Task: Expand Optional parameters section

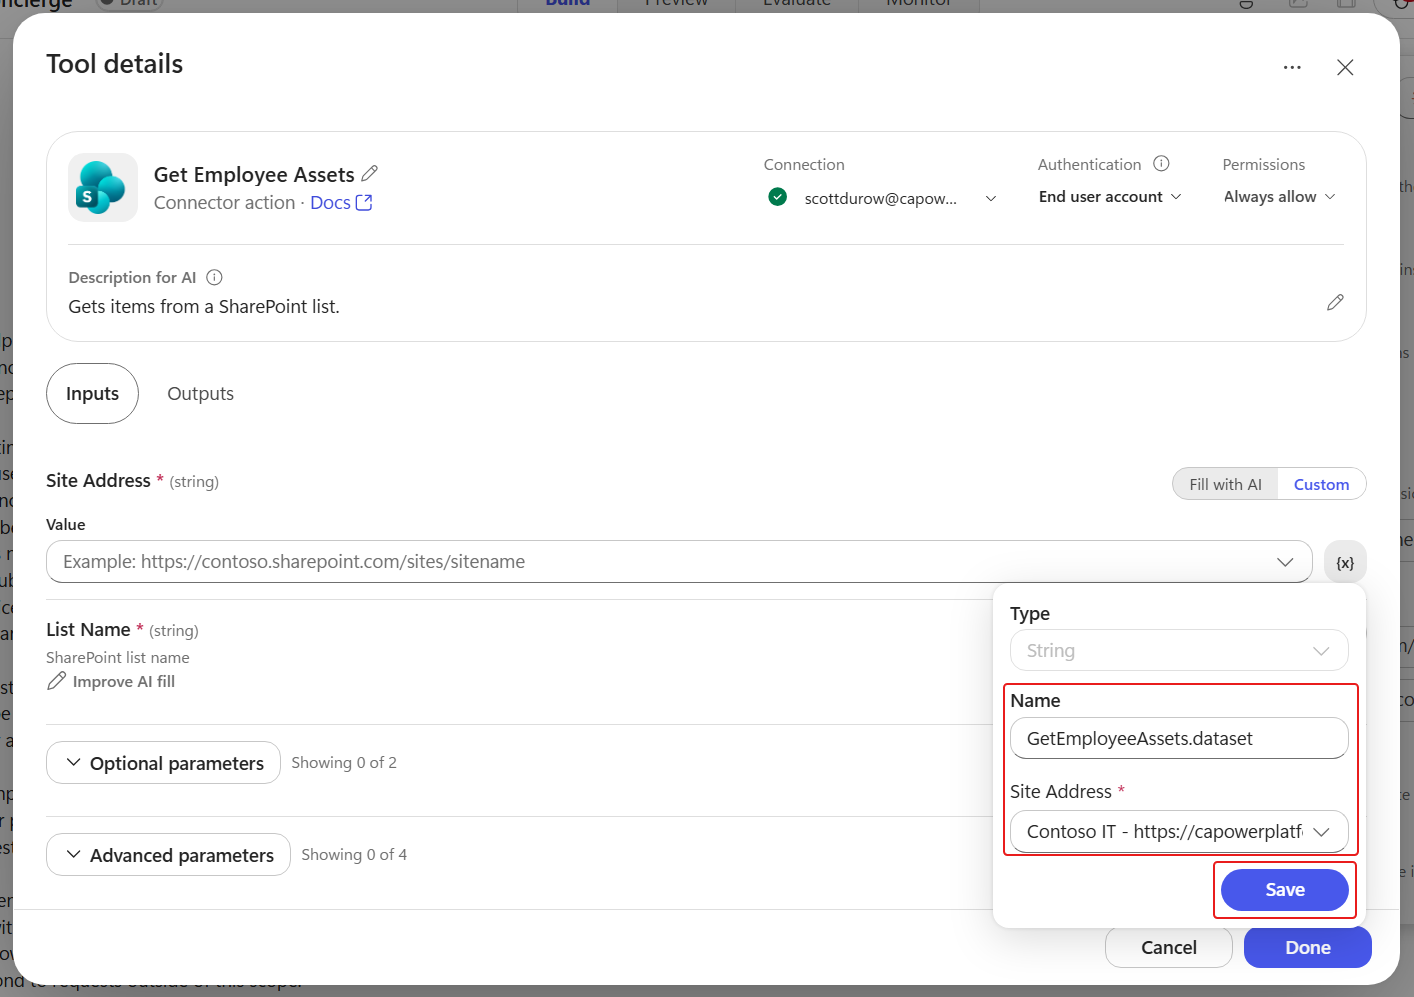Action: (x=163, y=763)
